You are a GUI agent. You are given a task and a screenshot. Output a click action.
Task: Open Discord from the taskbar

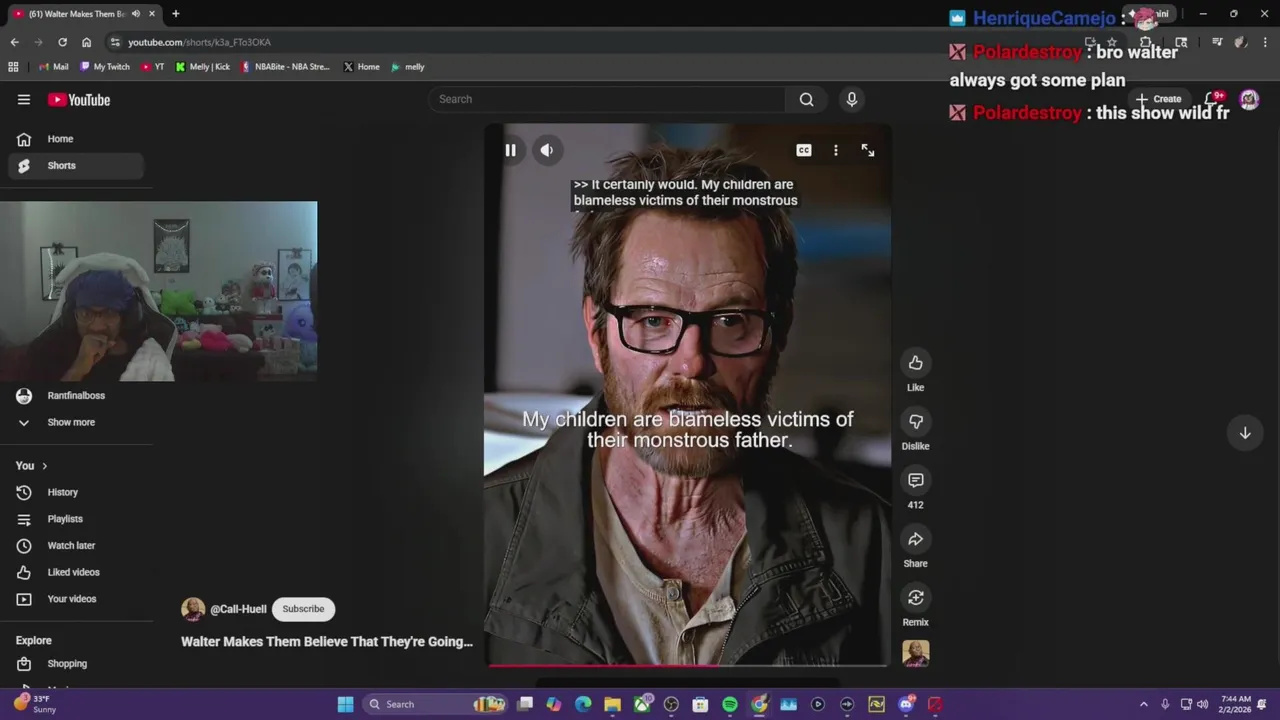coord(906,704)
